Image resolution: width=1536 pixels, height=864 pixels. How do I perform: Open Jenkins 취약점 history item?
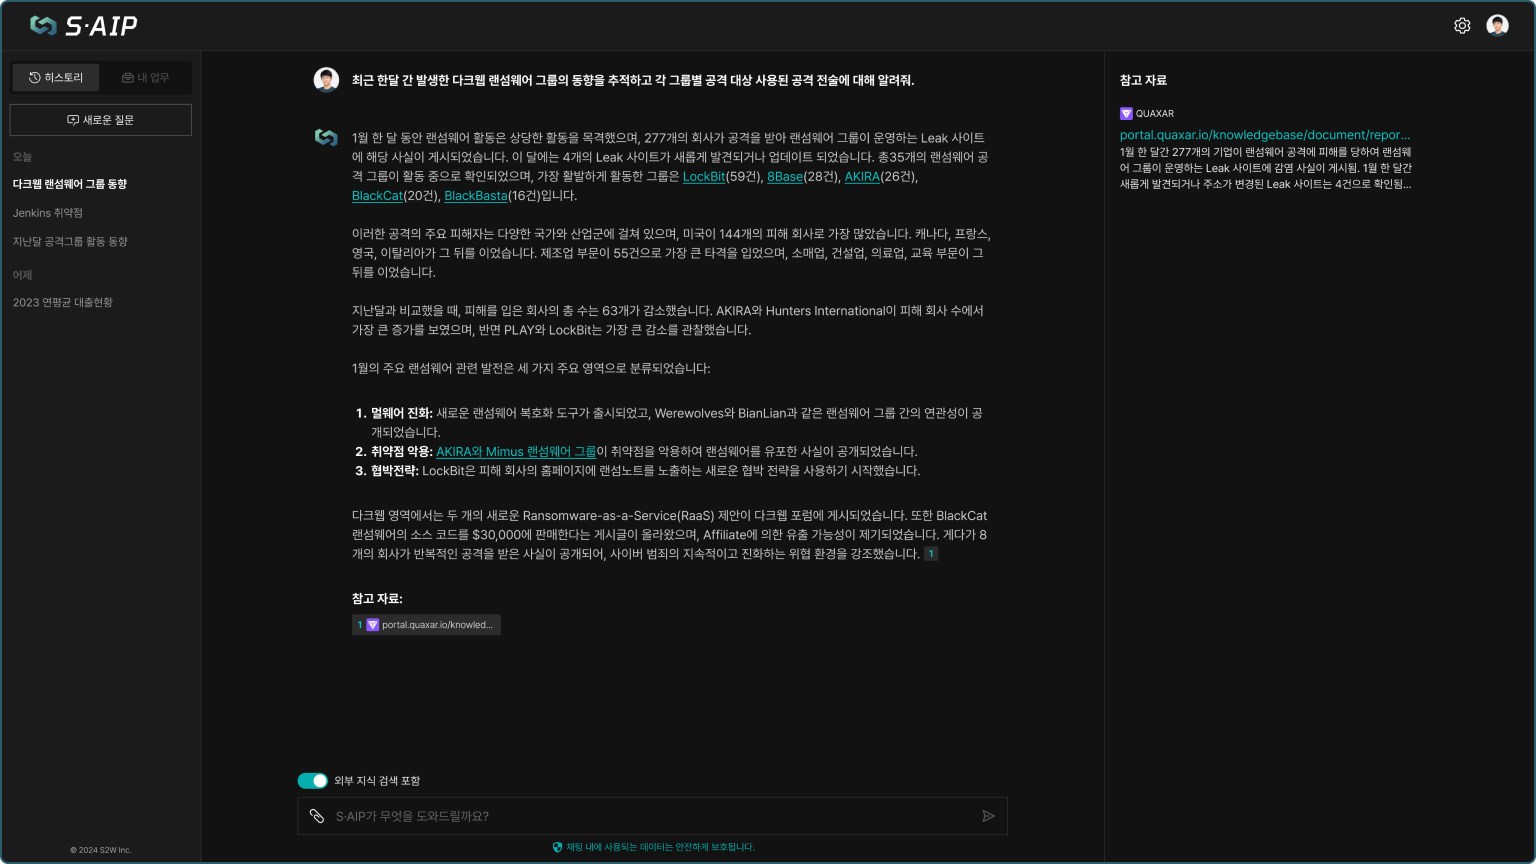(x=48, y=213)
